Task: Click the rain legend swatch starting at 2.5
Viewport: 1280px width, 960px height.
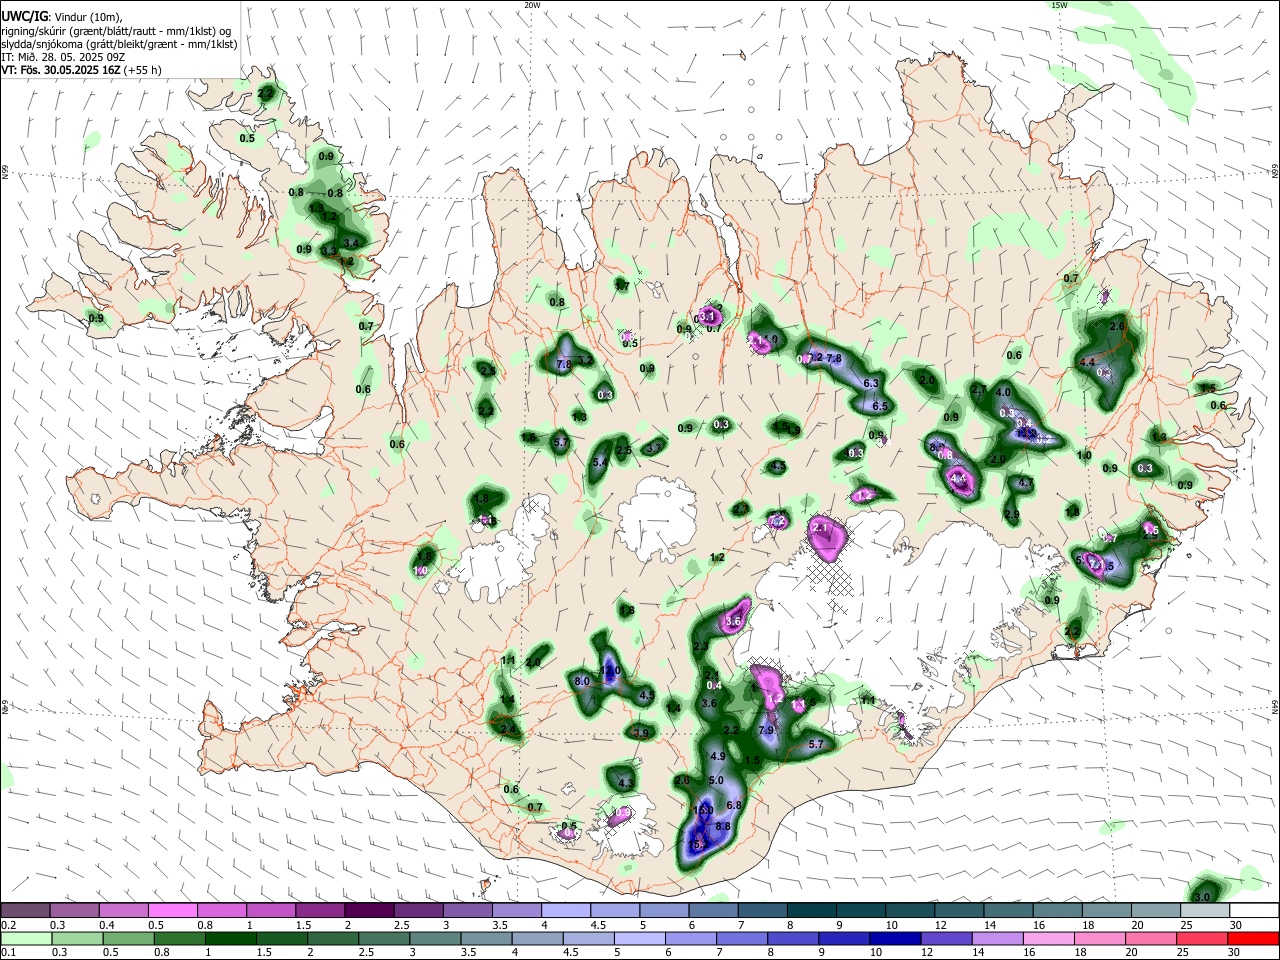Action: (x=383, y=939)
